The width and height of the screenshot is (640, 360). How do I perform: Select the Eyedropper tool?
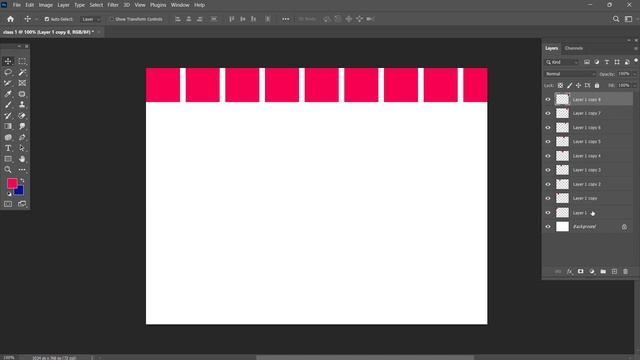tap(8, 94)
